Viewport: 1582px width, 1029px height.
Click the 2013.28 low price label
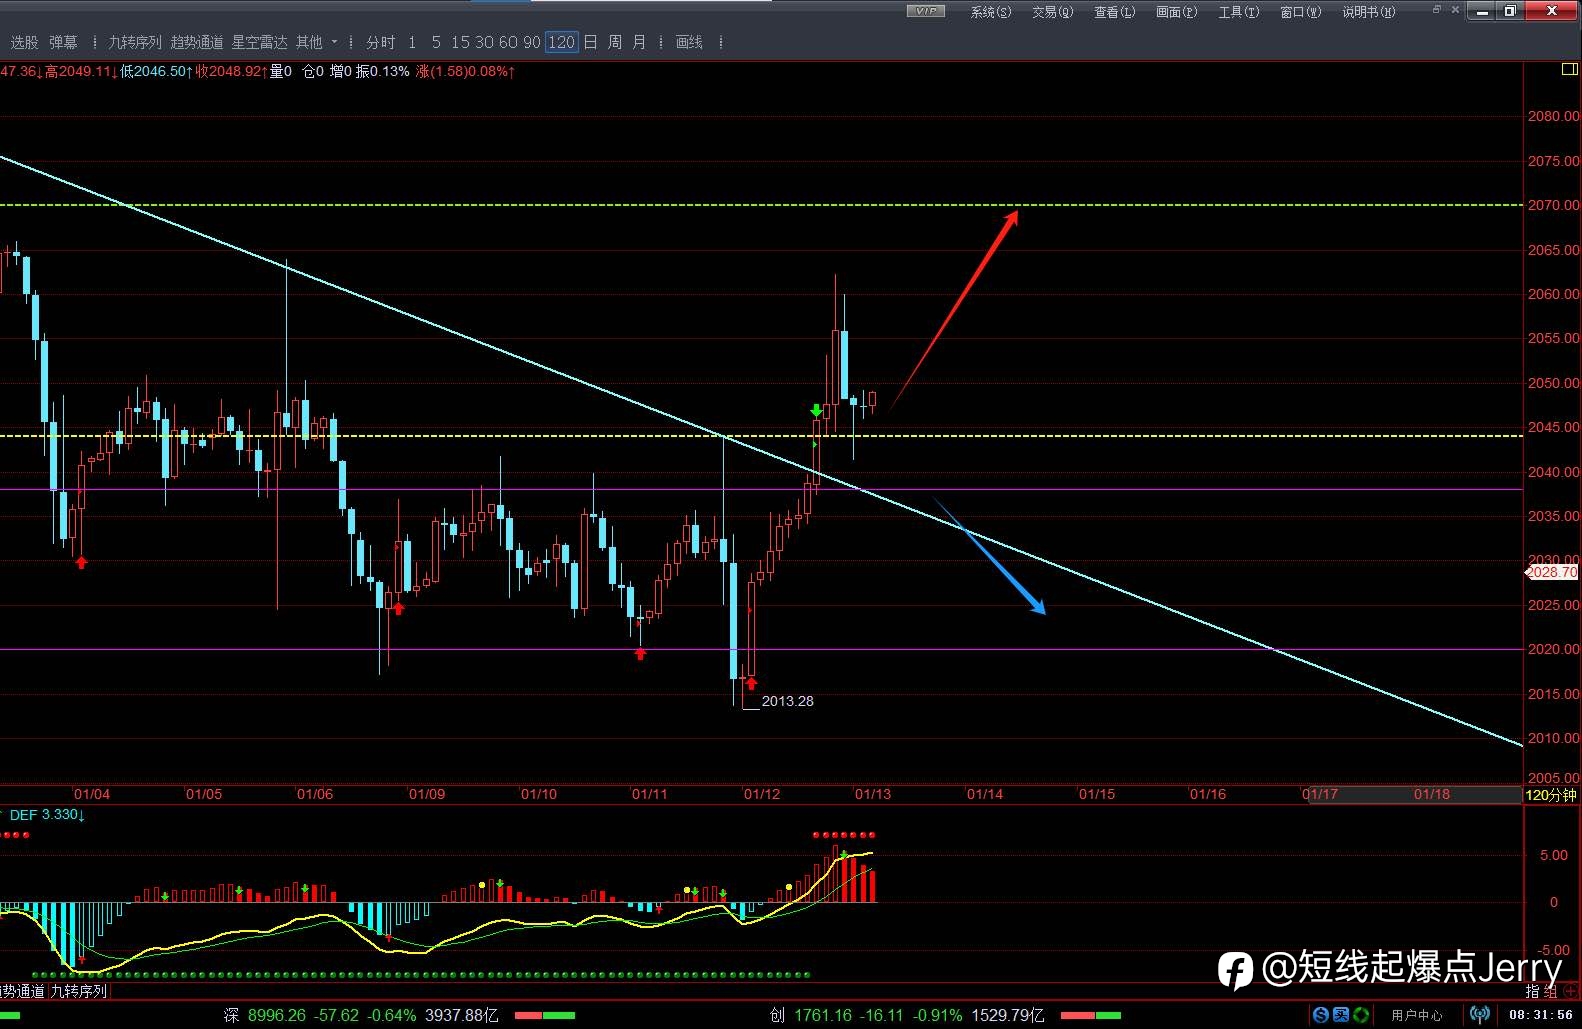click(788, 701)
